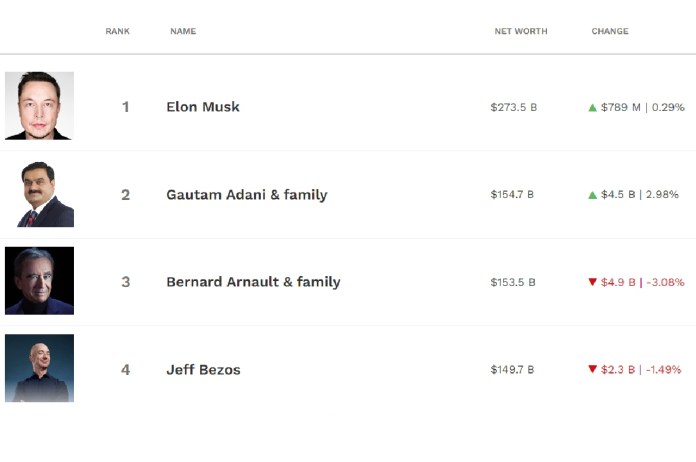Open the photo thumbnail in the rank 1 row
The height and width of the screenshot is (462, 696).
point(39,106)
